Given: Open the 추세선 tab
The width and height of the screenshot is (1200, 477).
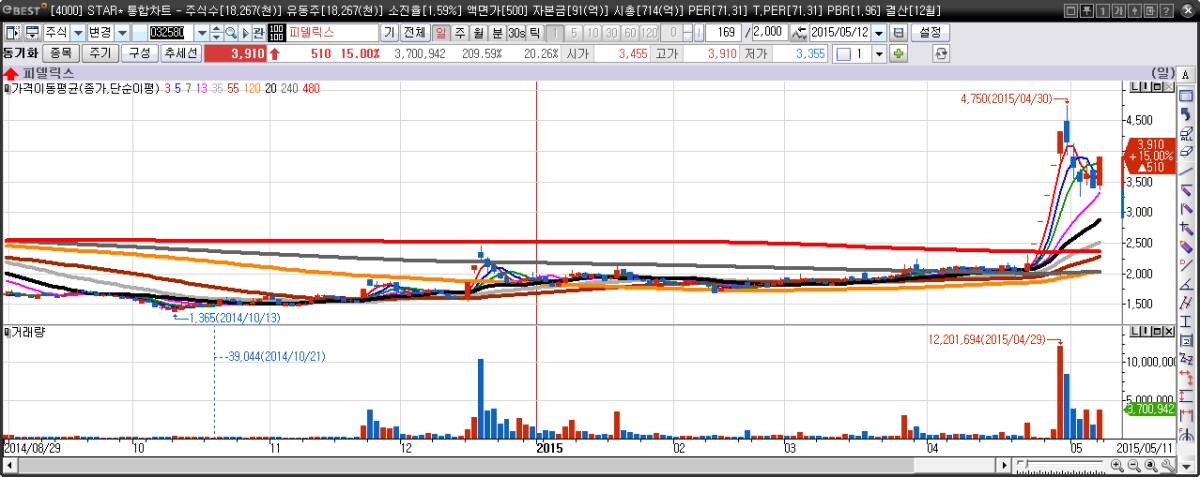Looking at the screenshot, I should click(x=181, y=53).
